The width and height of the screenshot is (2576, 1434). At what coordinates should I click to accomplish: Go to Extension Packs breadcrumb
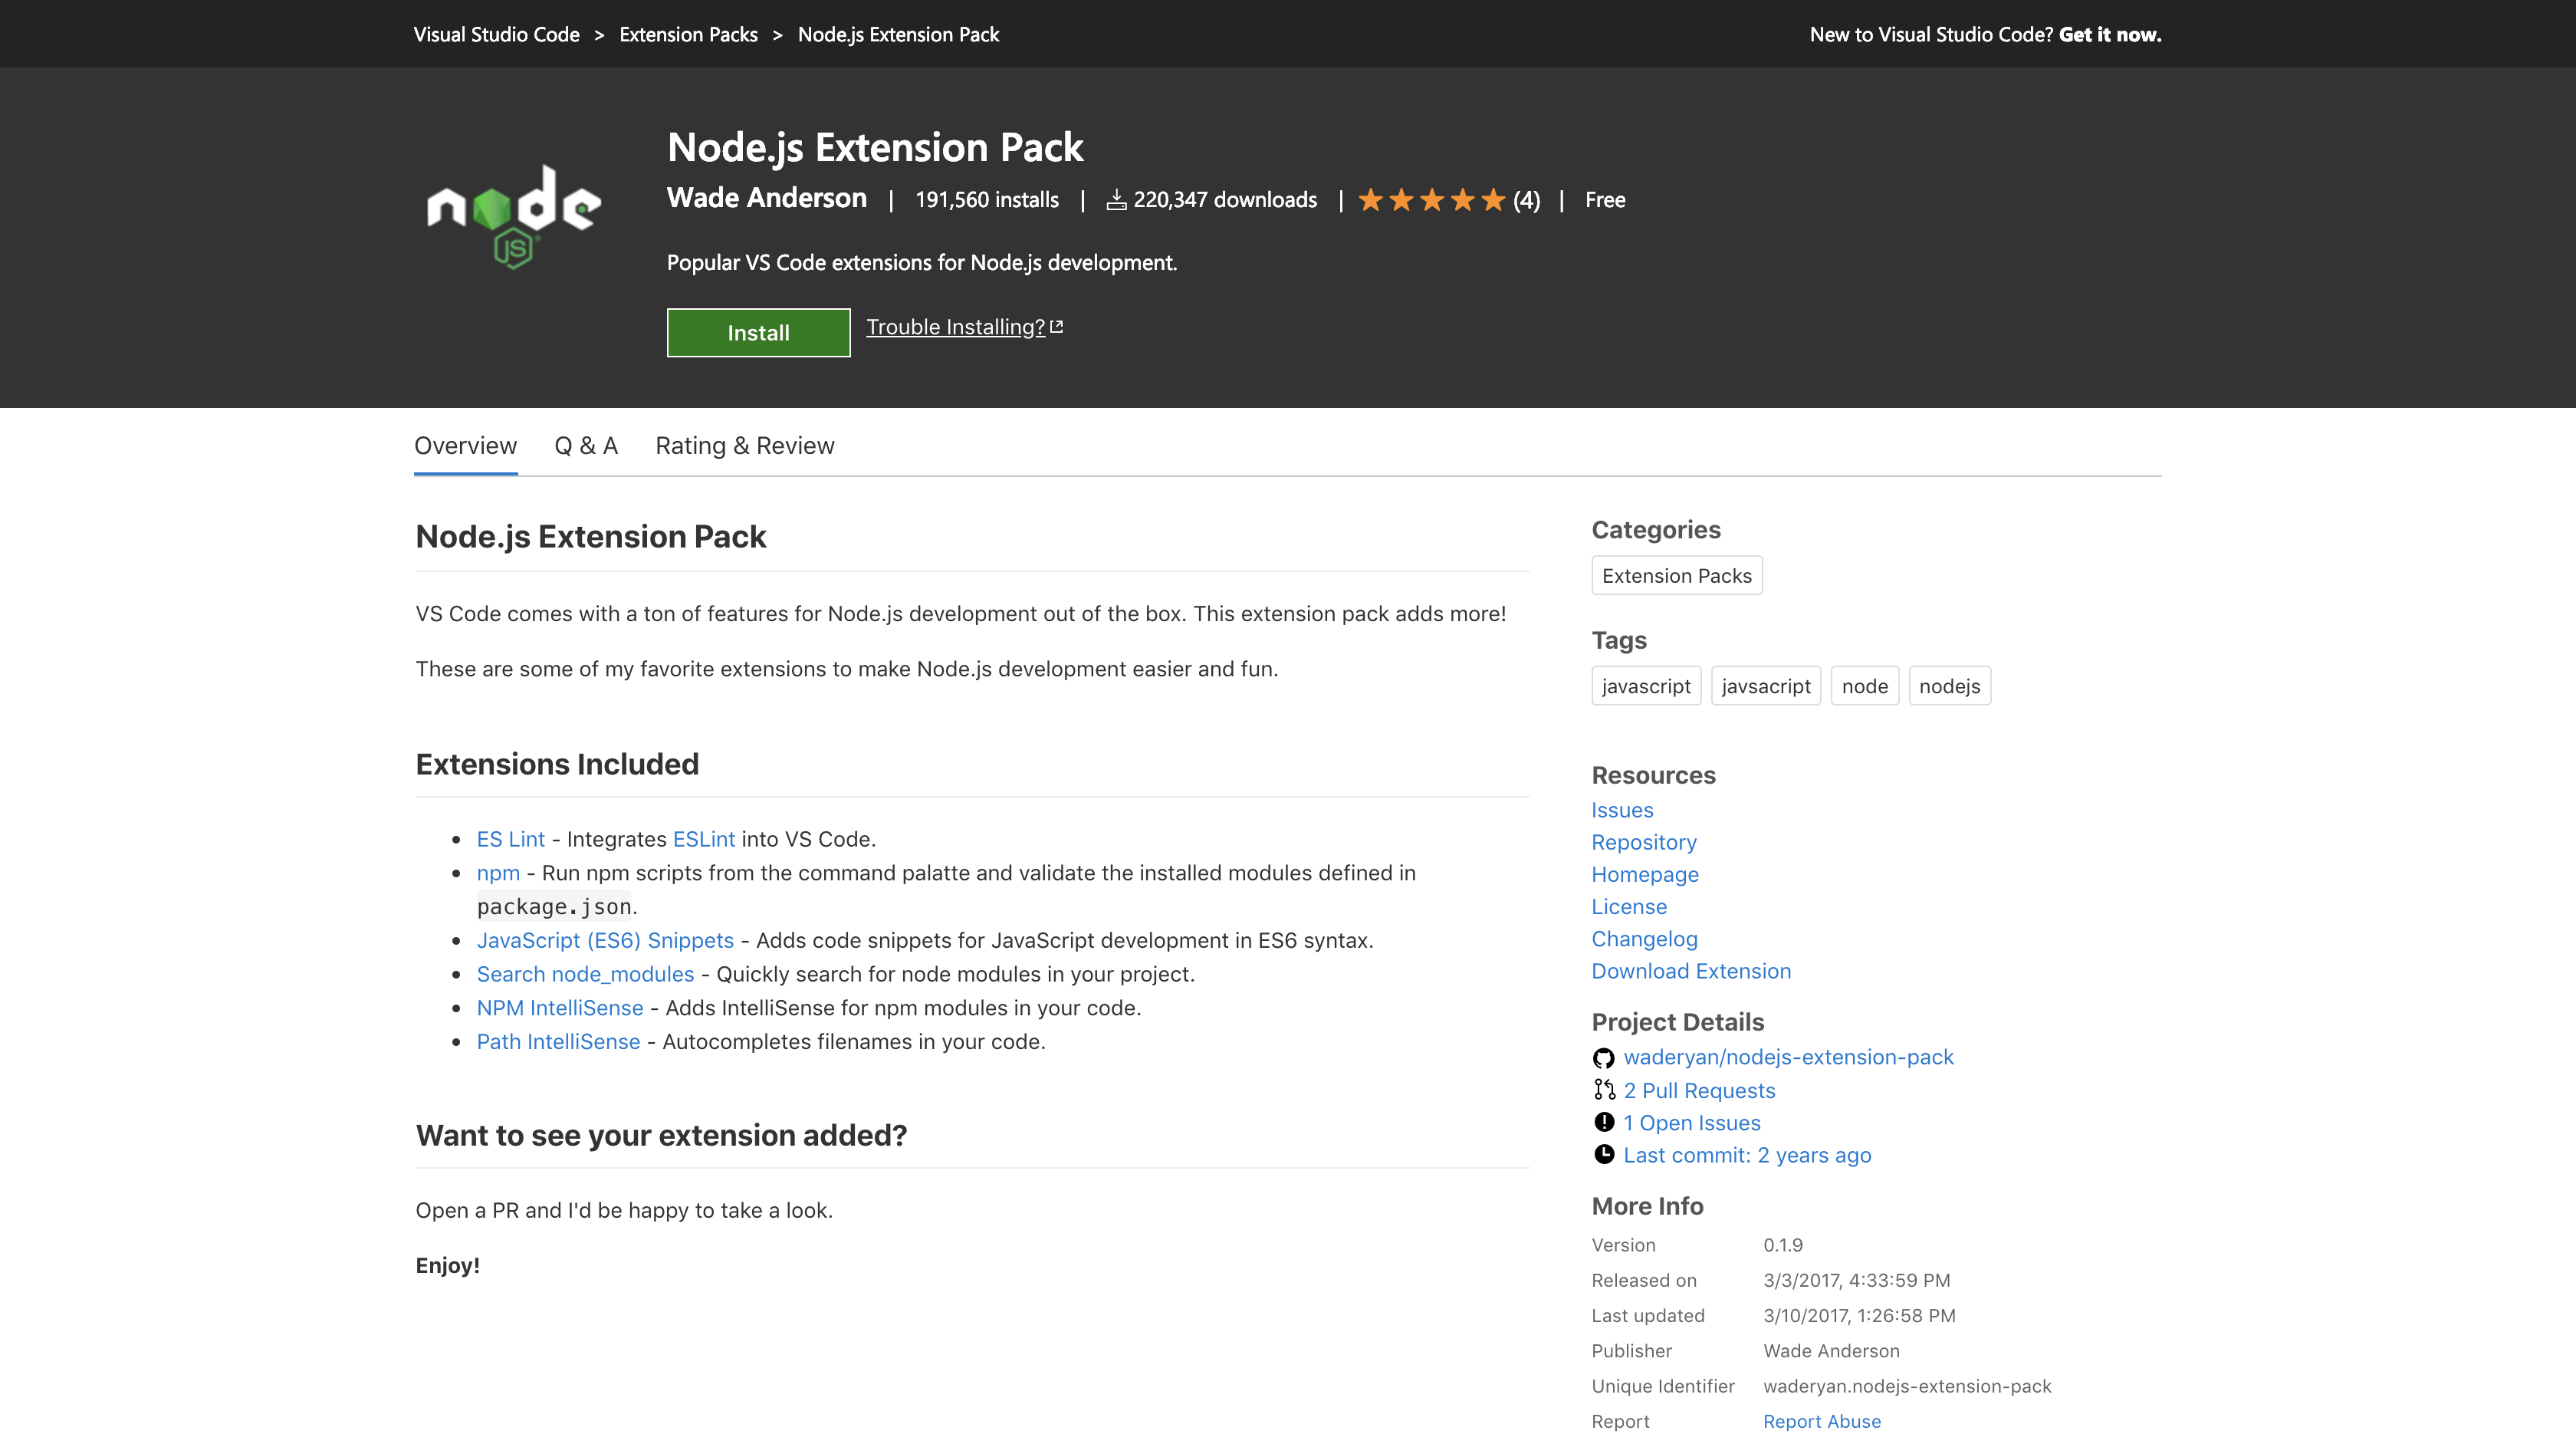[x=688, y=34]
